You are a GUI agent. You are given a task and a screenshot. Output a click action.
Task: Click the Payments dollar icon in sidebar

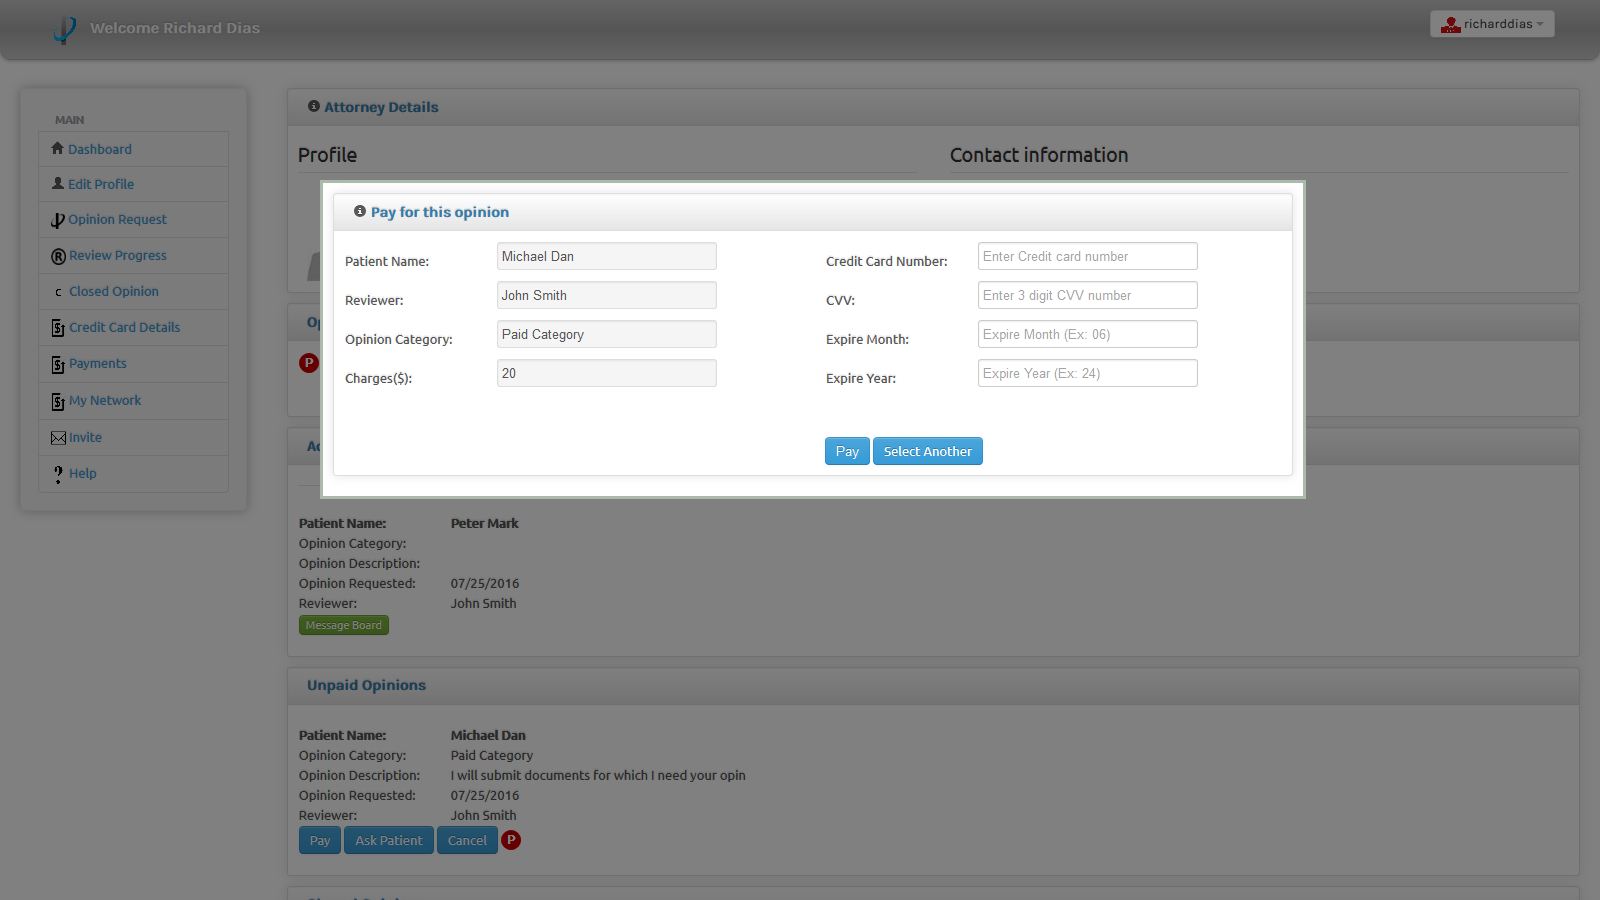point(58,363)
